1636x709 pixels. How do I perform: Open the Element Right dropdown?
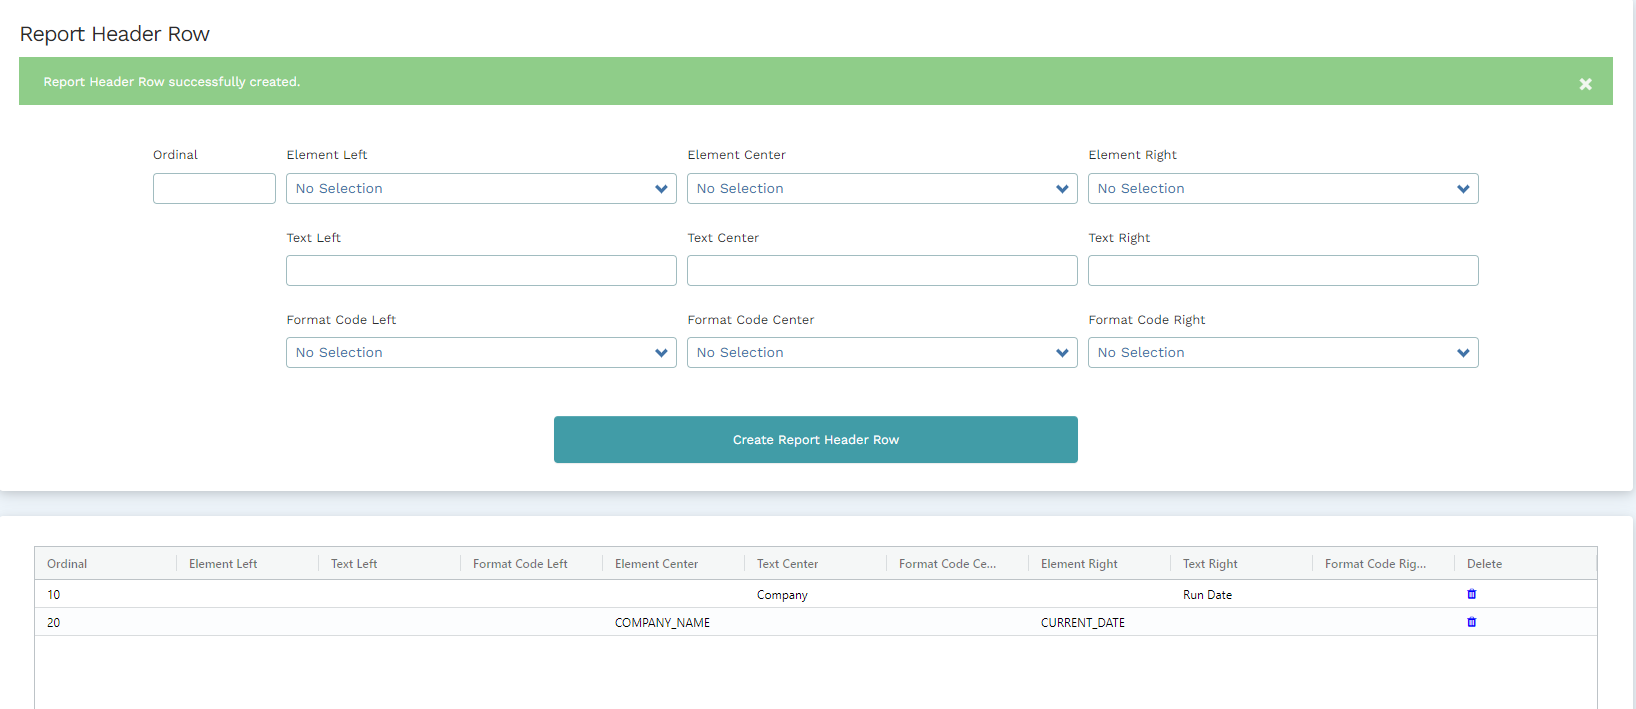(1283, 189)
